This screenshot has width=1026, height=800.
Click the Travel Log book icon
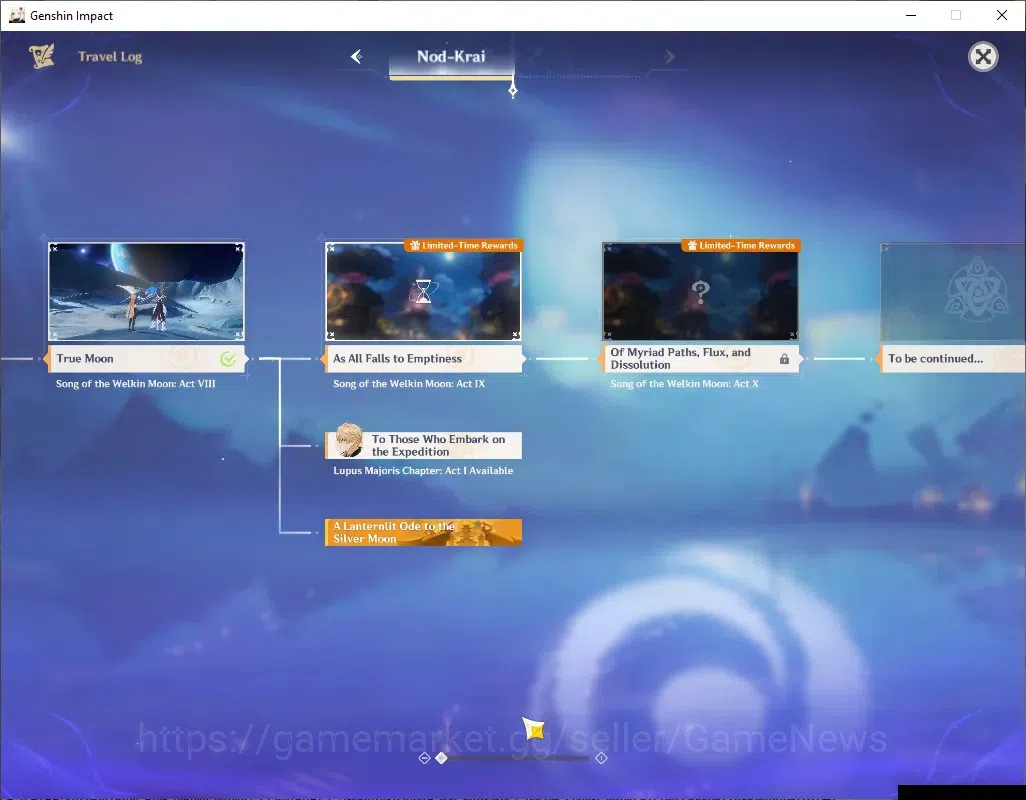[42, 56]
